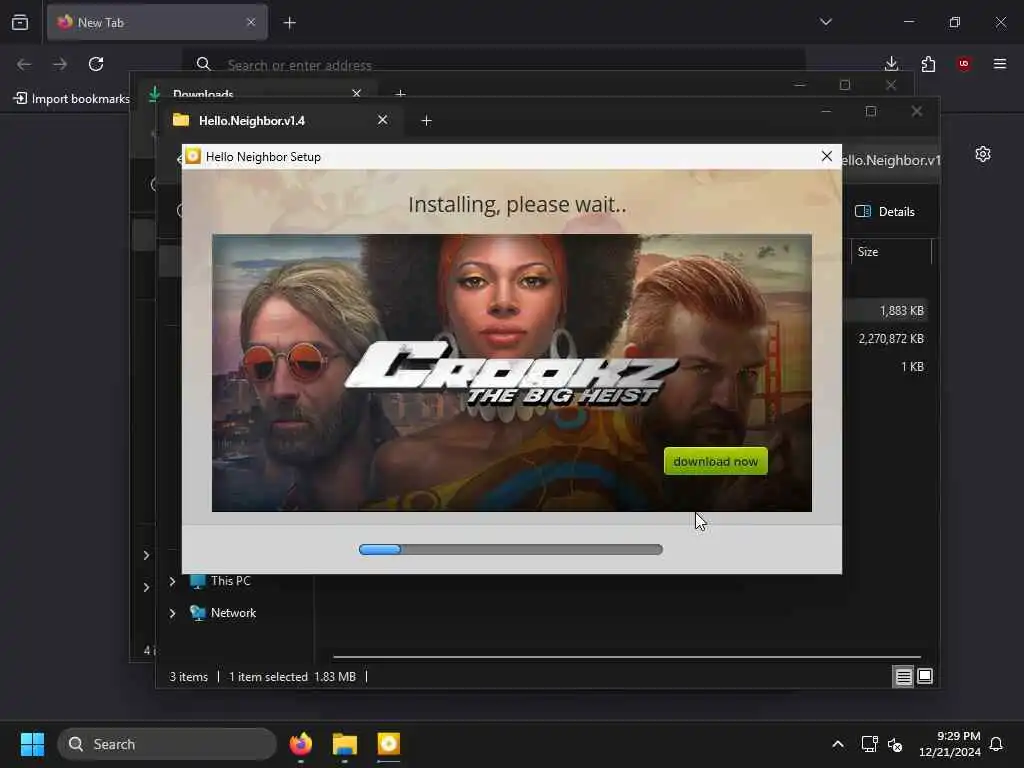
Task: Add new tab in Downloads Explorer window
Action: tap(400, 93)
